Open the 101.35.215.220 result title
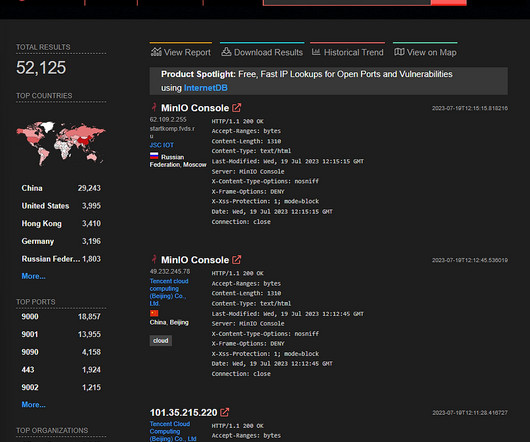This screenshot has height=442, width=530. coord(184,413)
